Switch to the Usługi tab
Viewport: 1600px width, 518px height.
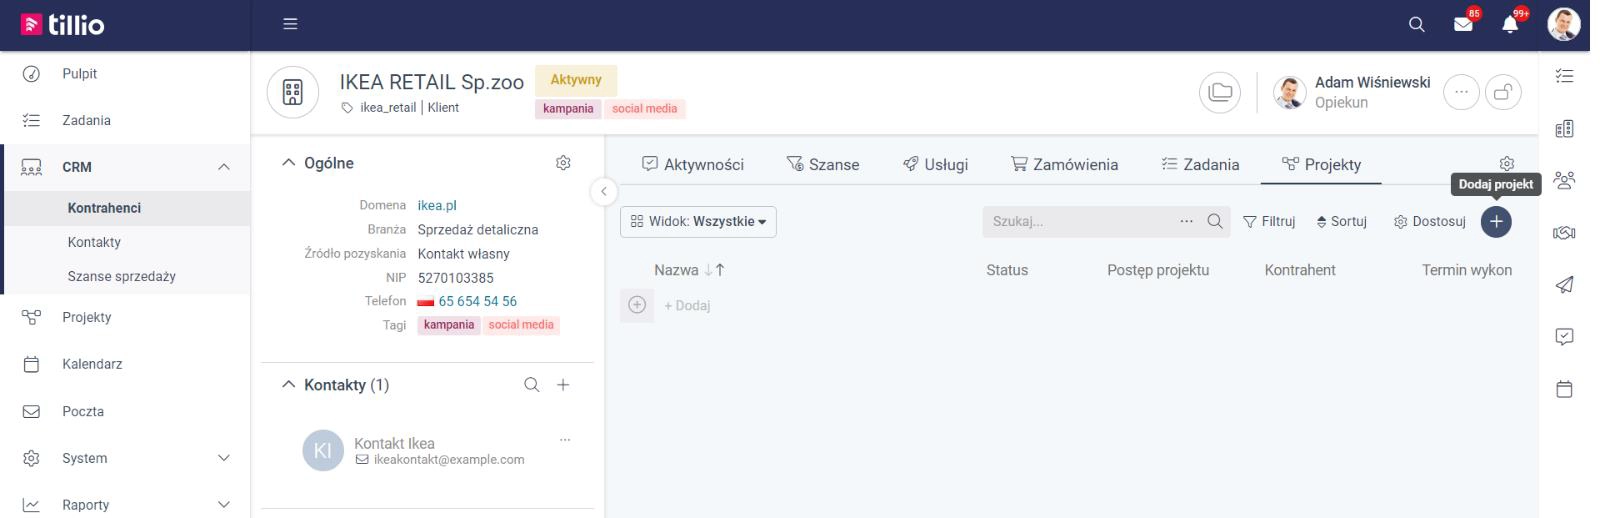[x=935, y=165]
